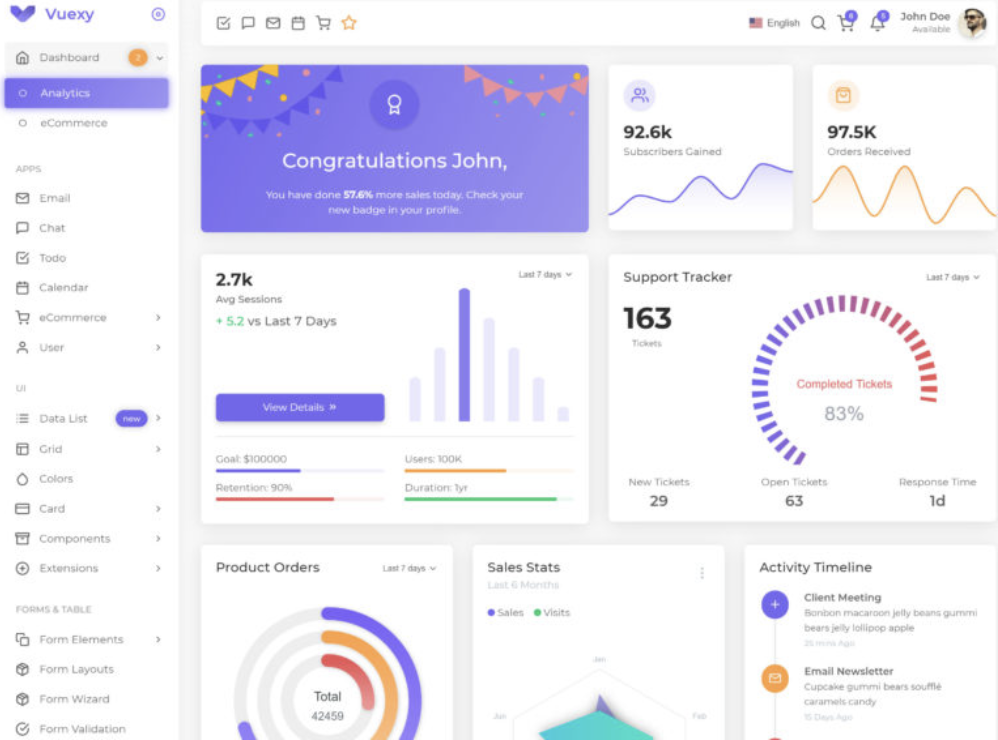Open the Chat shortcut in the top bar
Viewport: 998px width, 740px height.
coord(248,23)
